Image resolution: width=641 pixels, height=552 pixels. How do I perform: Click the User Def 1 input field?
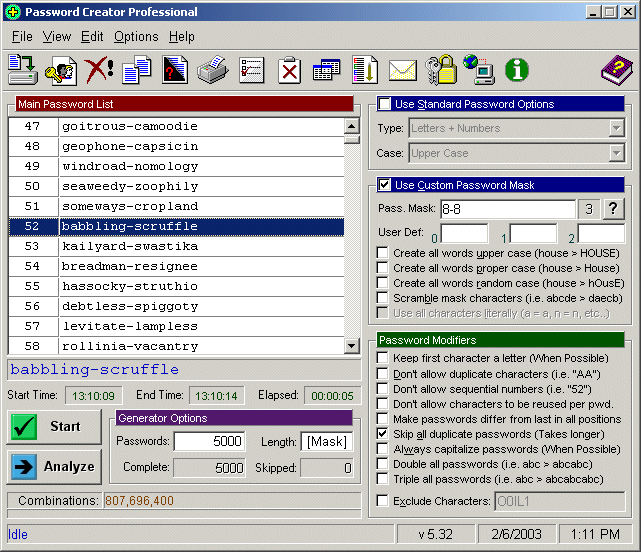pyautogui.click(x=533, y=233)
